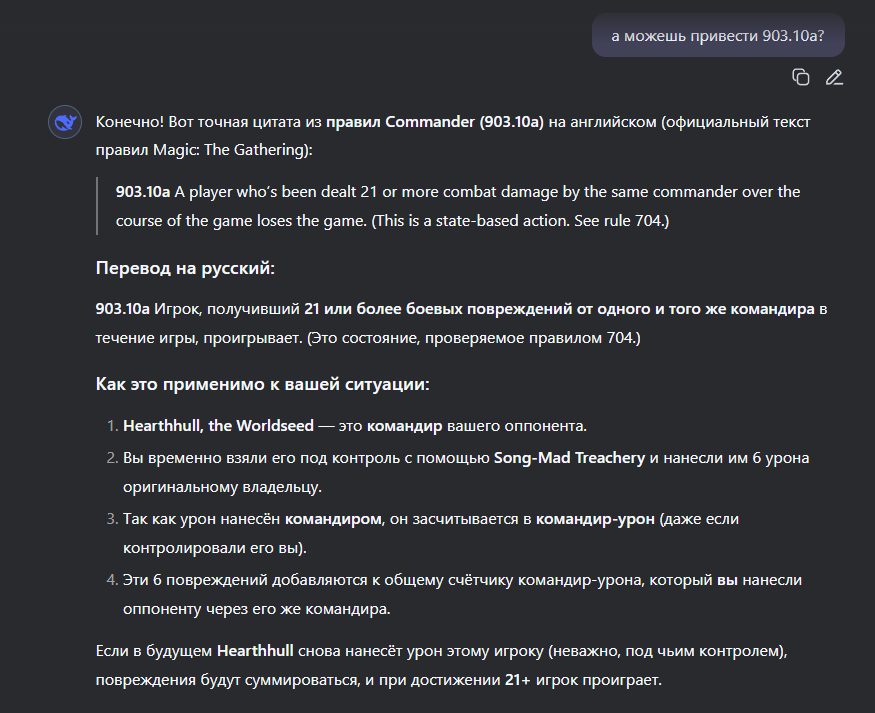The width and height of the screenshot is (875, 713).
Task: Click bold "Hearthhull" in the final paragraph
Action: (x=255, y=652)
